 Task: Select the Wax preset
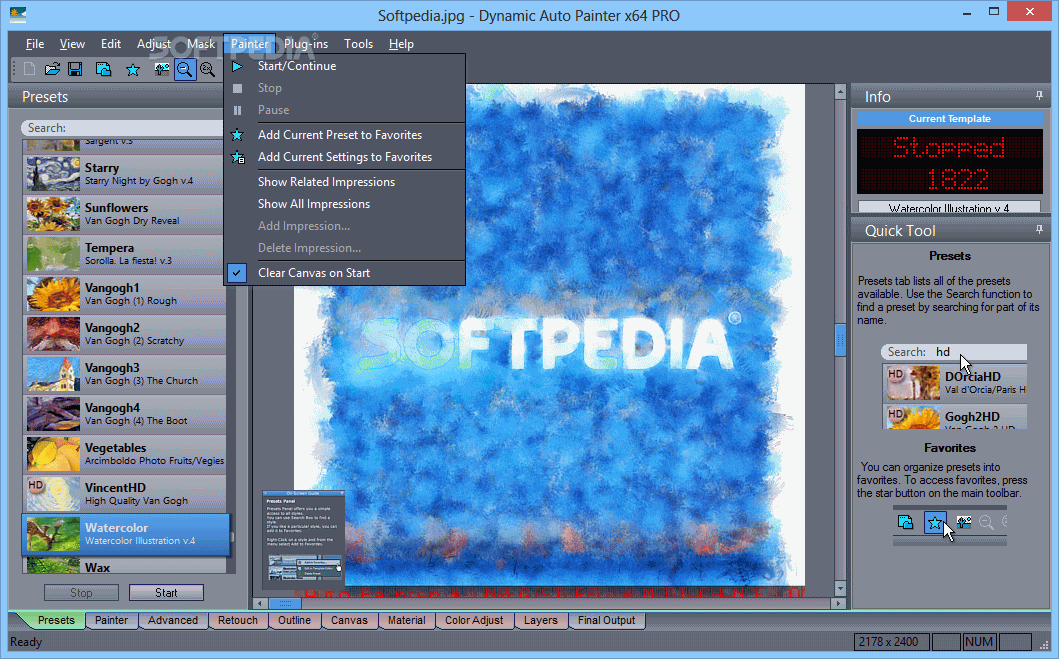click(125, 566)
